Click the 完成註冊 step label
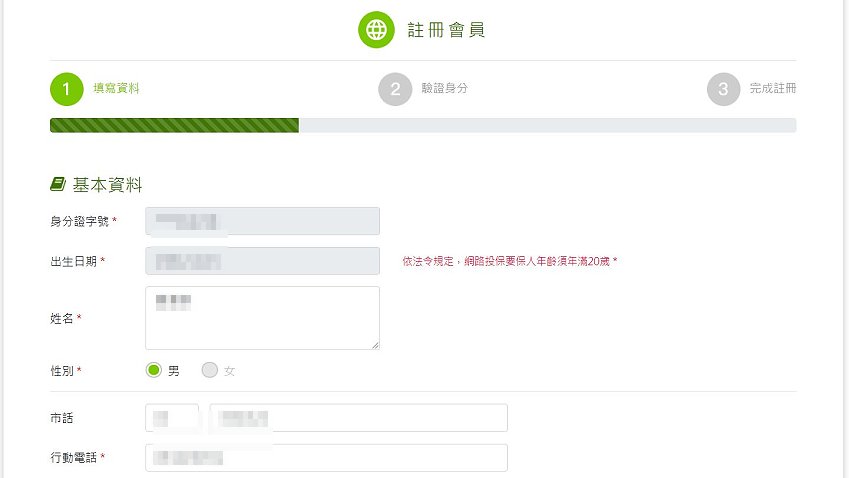This screenshot has width=849, height=478. [x=773, y=88]
